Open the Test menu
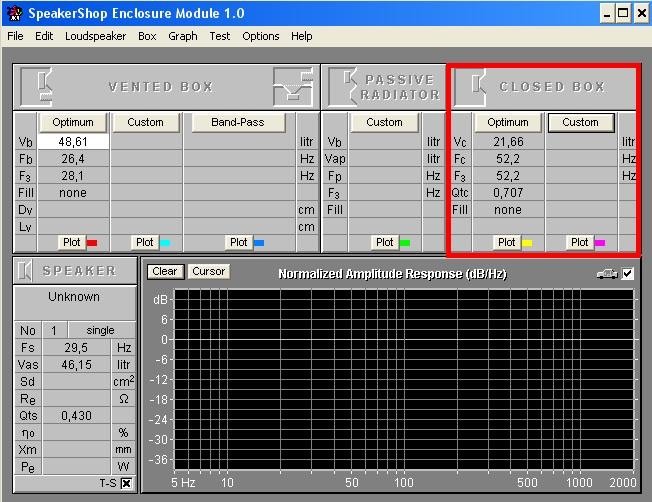The image size is (652, 502). 220,36
